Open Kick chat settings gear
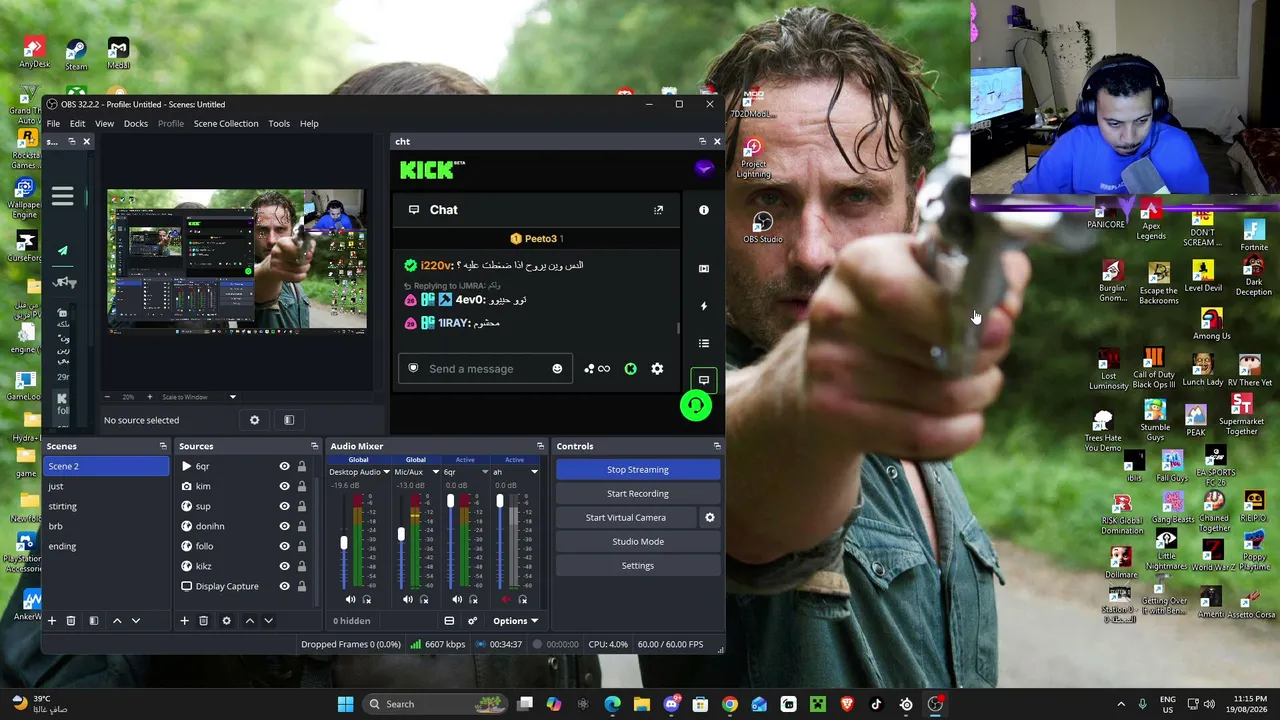The height and width of the screenshot is (720, 1280). click(657, 369)
